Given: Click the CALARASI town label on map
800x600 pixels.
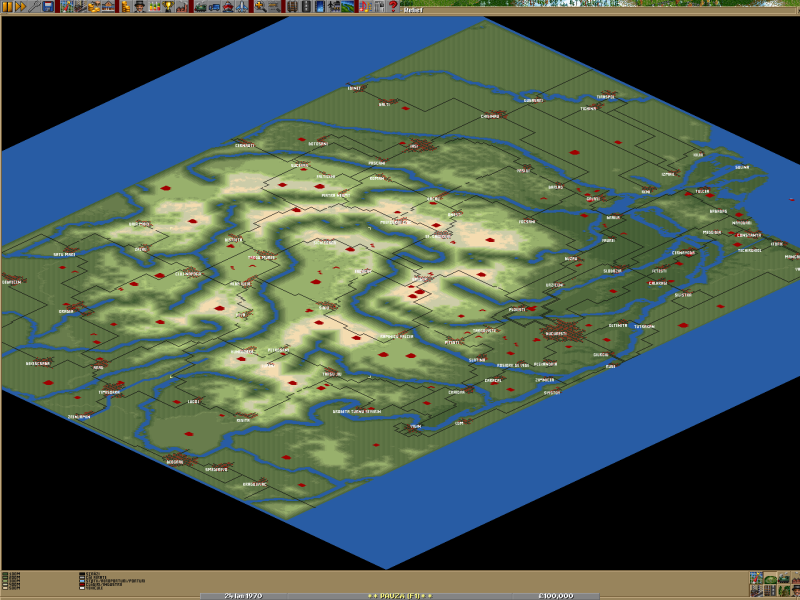Looking at the screenshot, I should pos(658,283).
